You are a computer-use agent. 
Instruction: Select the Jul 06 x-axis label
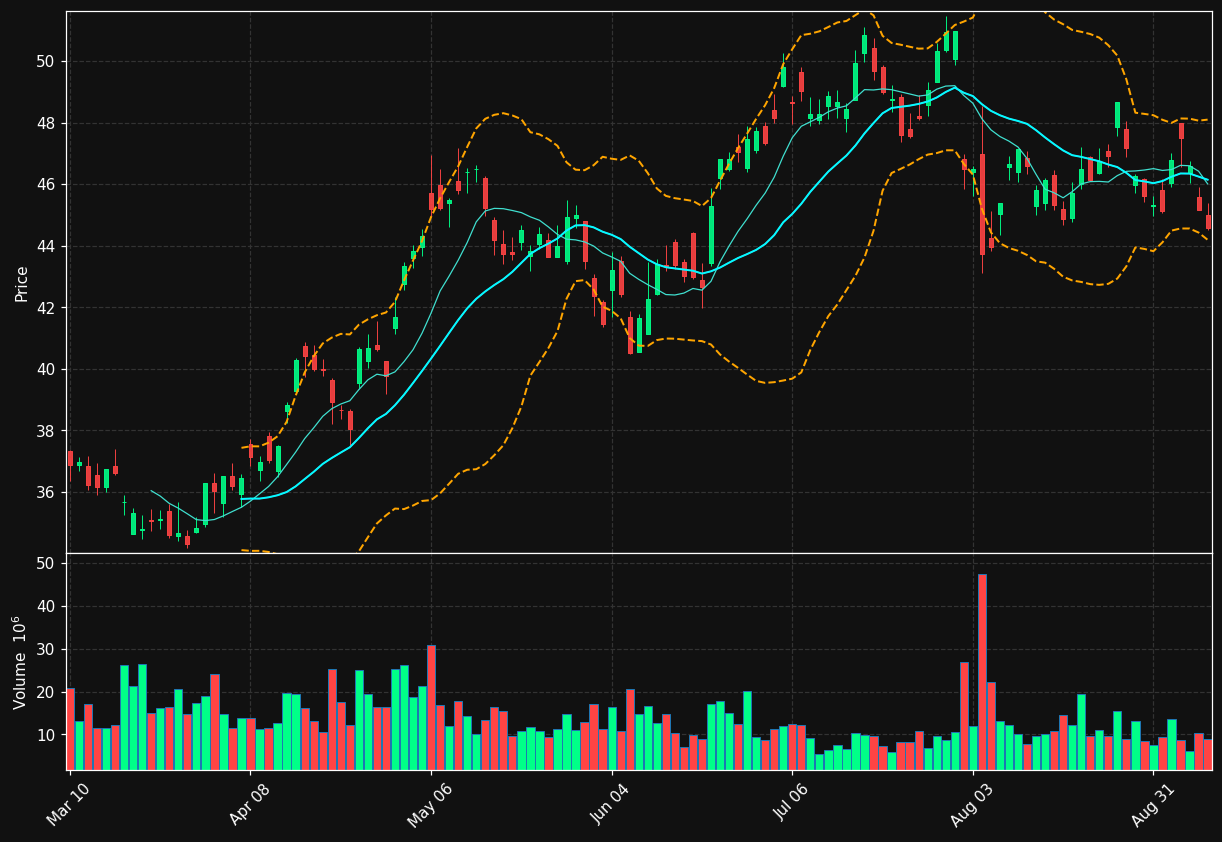pyautogui.click(x=790, y=804)
